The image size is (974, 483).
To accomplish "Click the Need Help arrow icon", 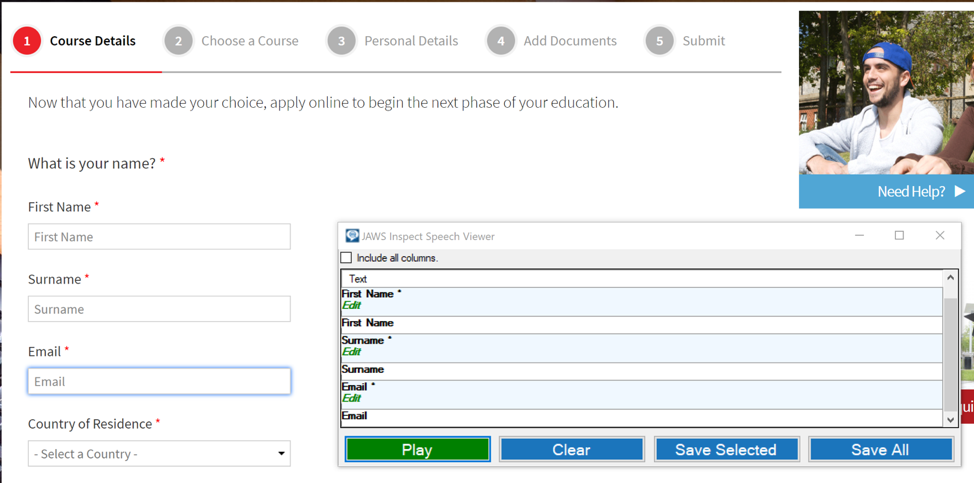I will pyautogui.click(x=959, y=191).
